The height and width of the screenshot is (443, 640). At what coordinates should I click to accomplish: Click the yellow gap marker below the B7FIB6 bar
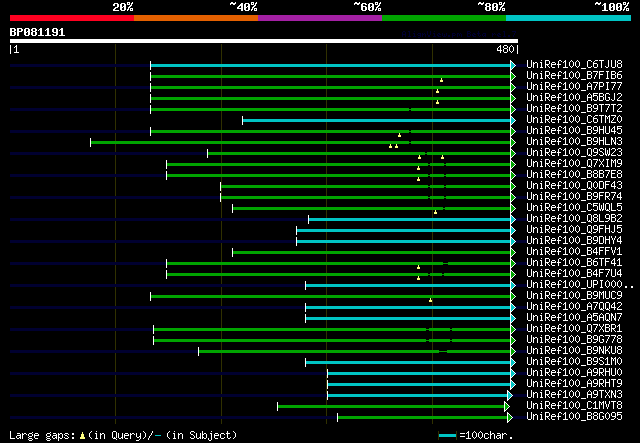pyautogui.click(x=442, y=80)
